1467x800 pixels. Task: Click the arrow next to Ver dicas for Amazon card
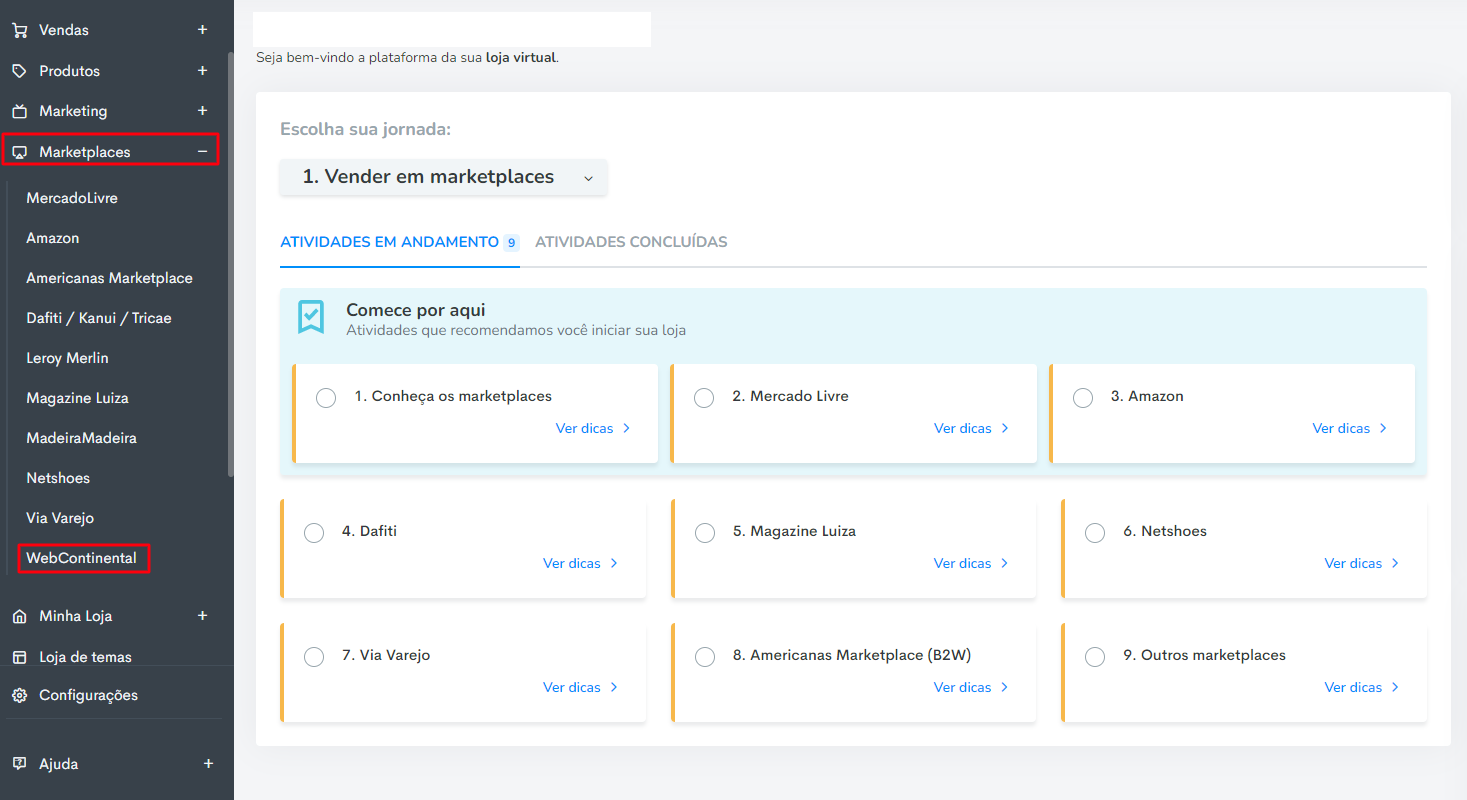tap(1383, 428)
